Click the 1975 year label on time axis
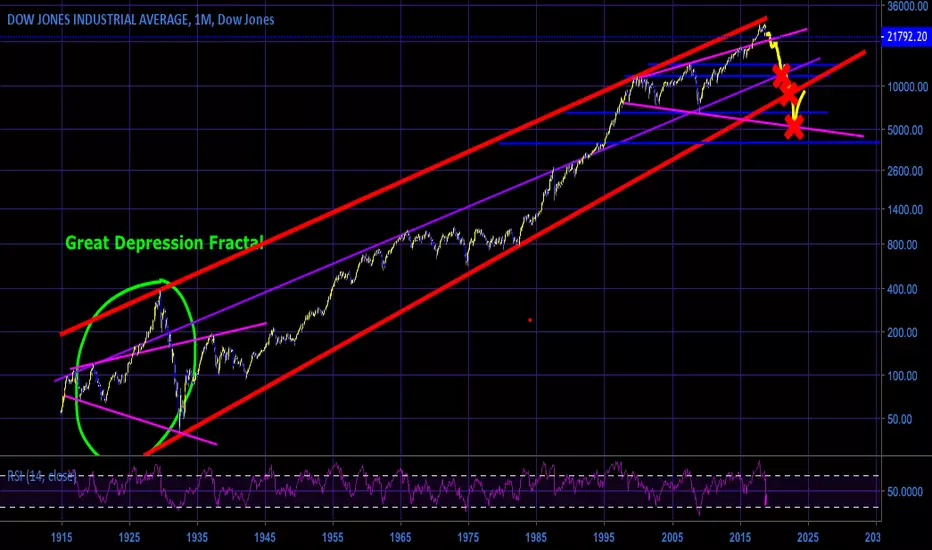The width and height of the screenshot is (932, 550). 468,538
